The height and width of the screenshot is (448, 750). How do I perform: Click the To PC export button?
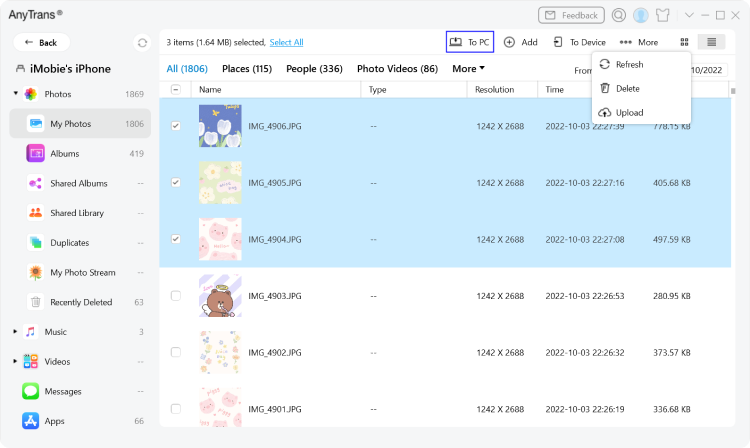coord(470,42)
